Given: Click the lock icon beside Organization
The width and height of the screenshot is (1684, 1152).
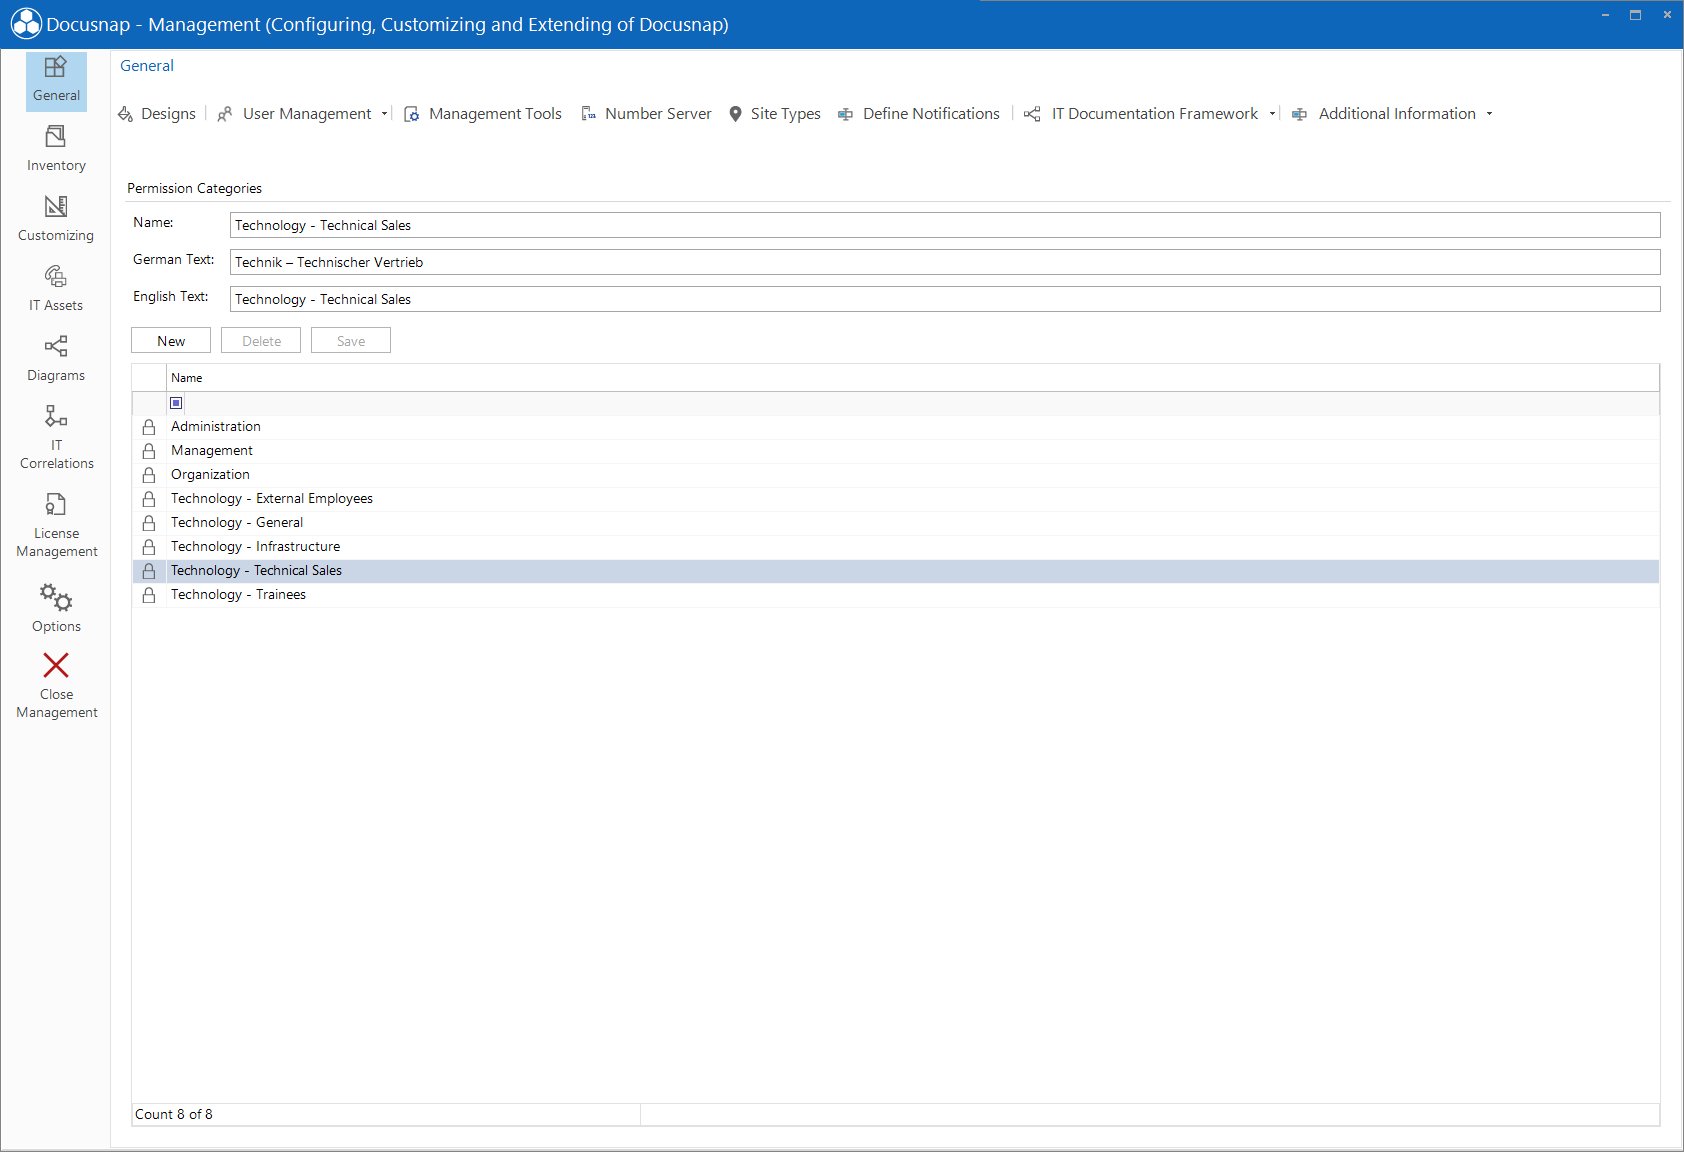Looking at the screenshot, I should pyautogui.click(x=149, y=475).
